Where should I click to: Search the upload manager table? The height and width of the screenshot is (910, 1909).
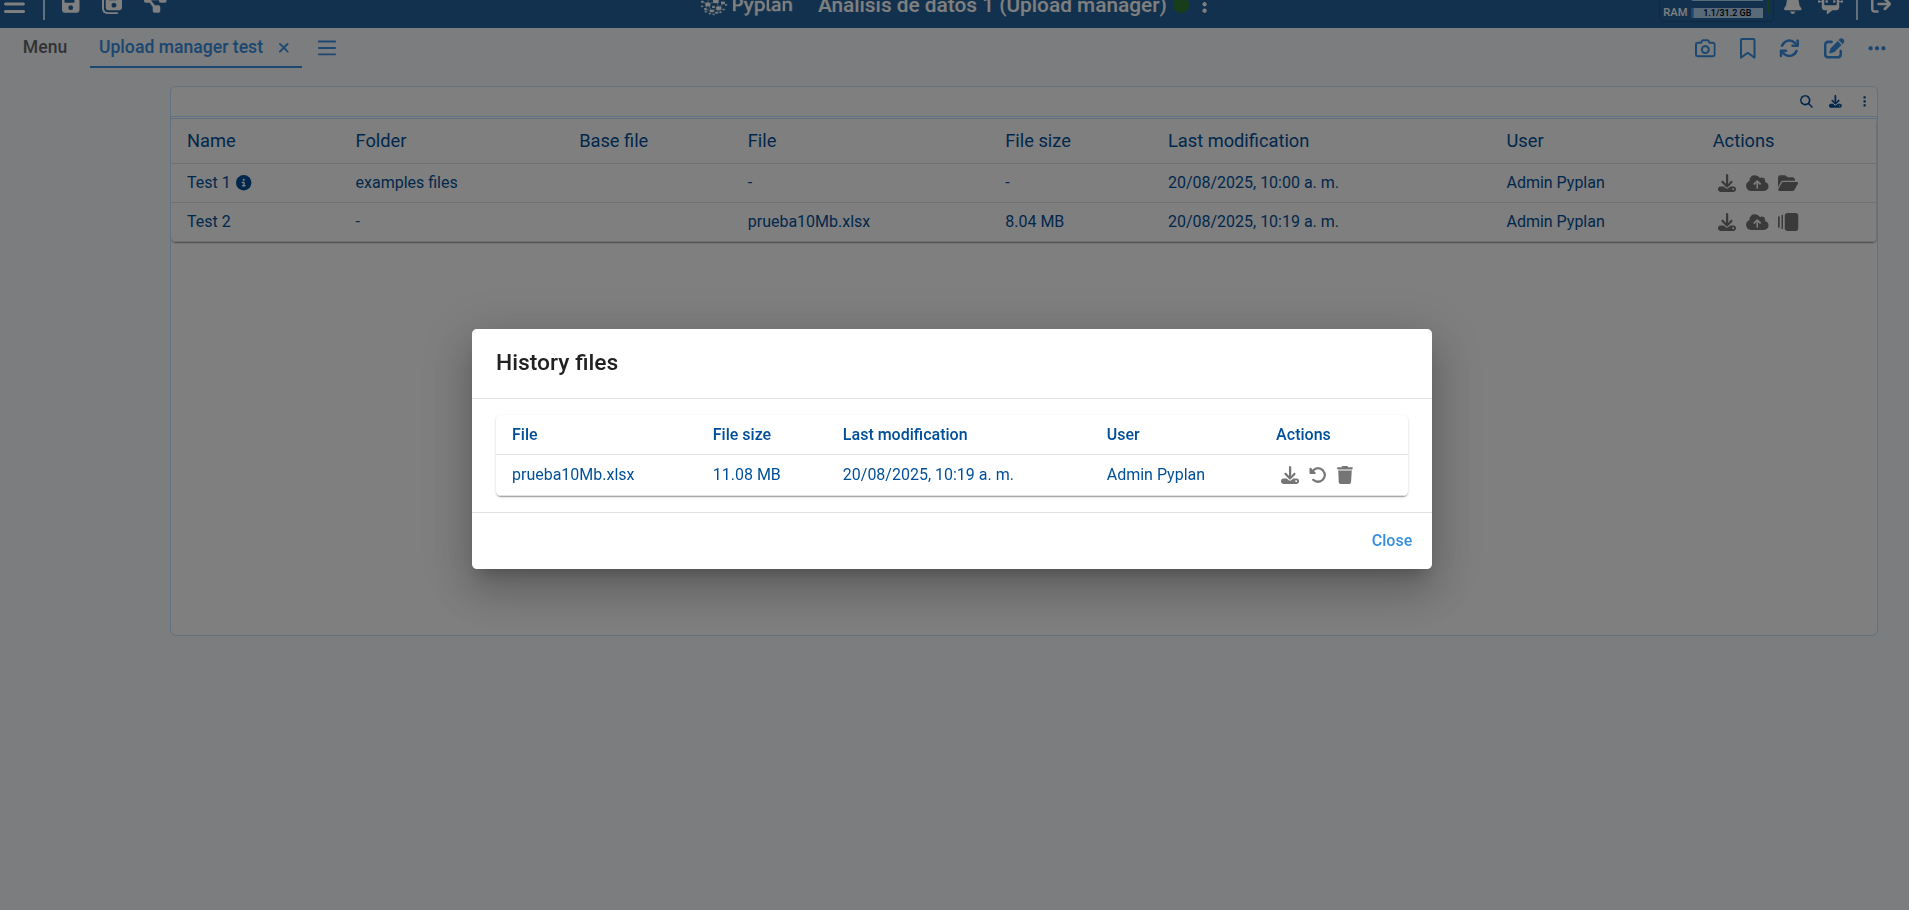point(1805,101)
